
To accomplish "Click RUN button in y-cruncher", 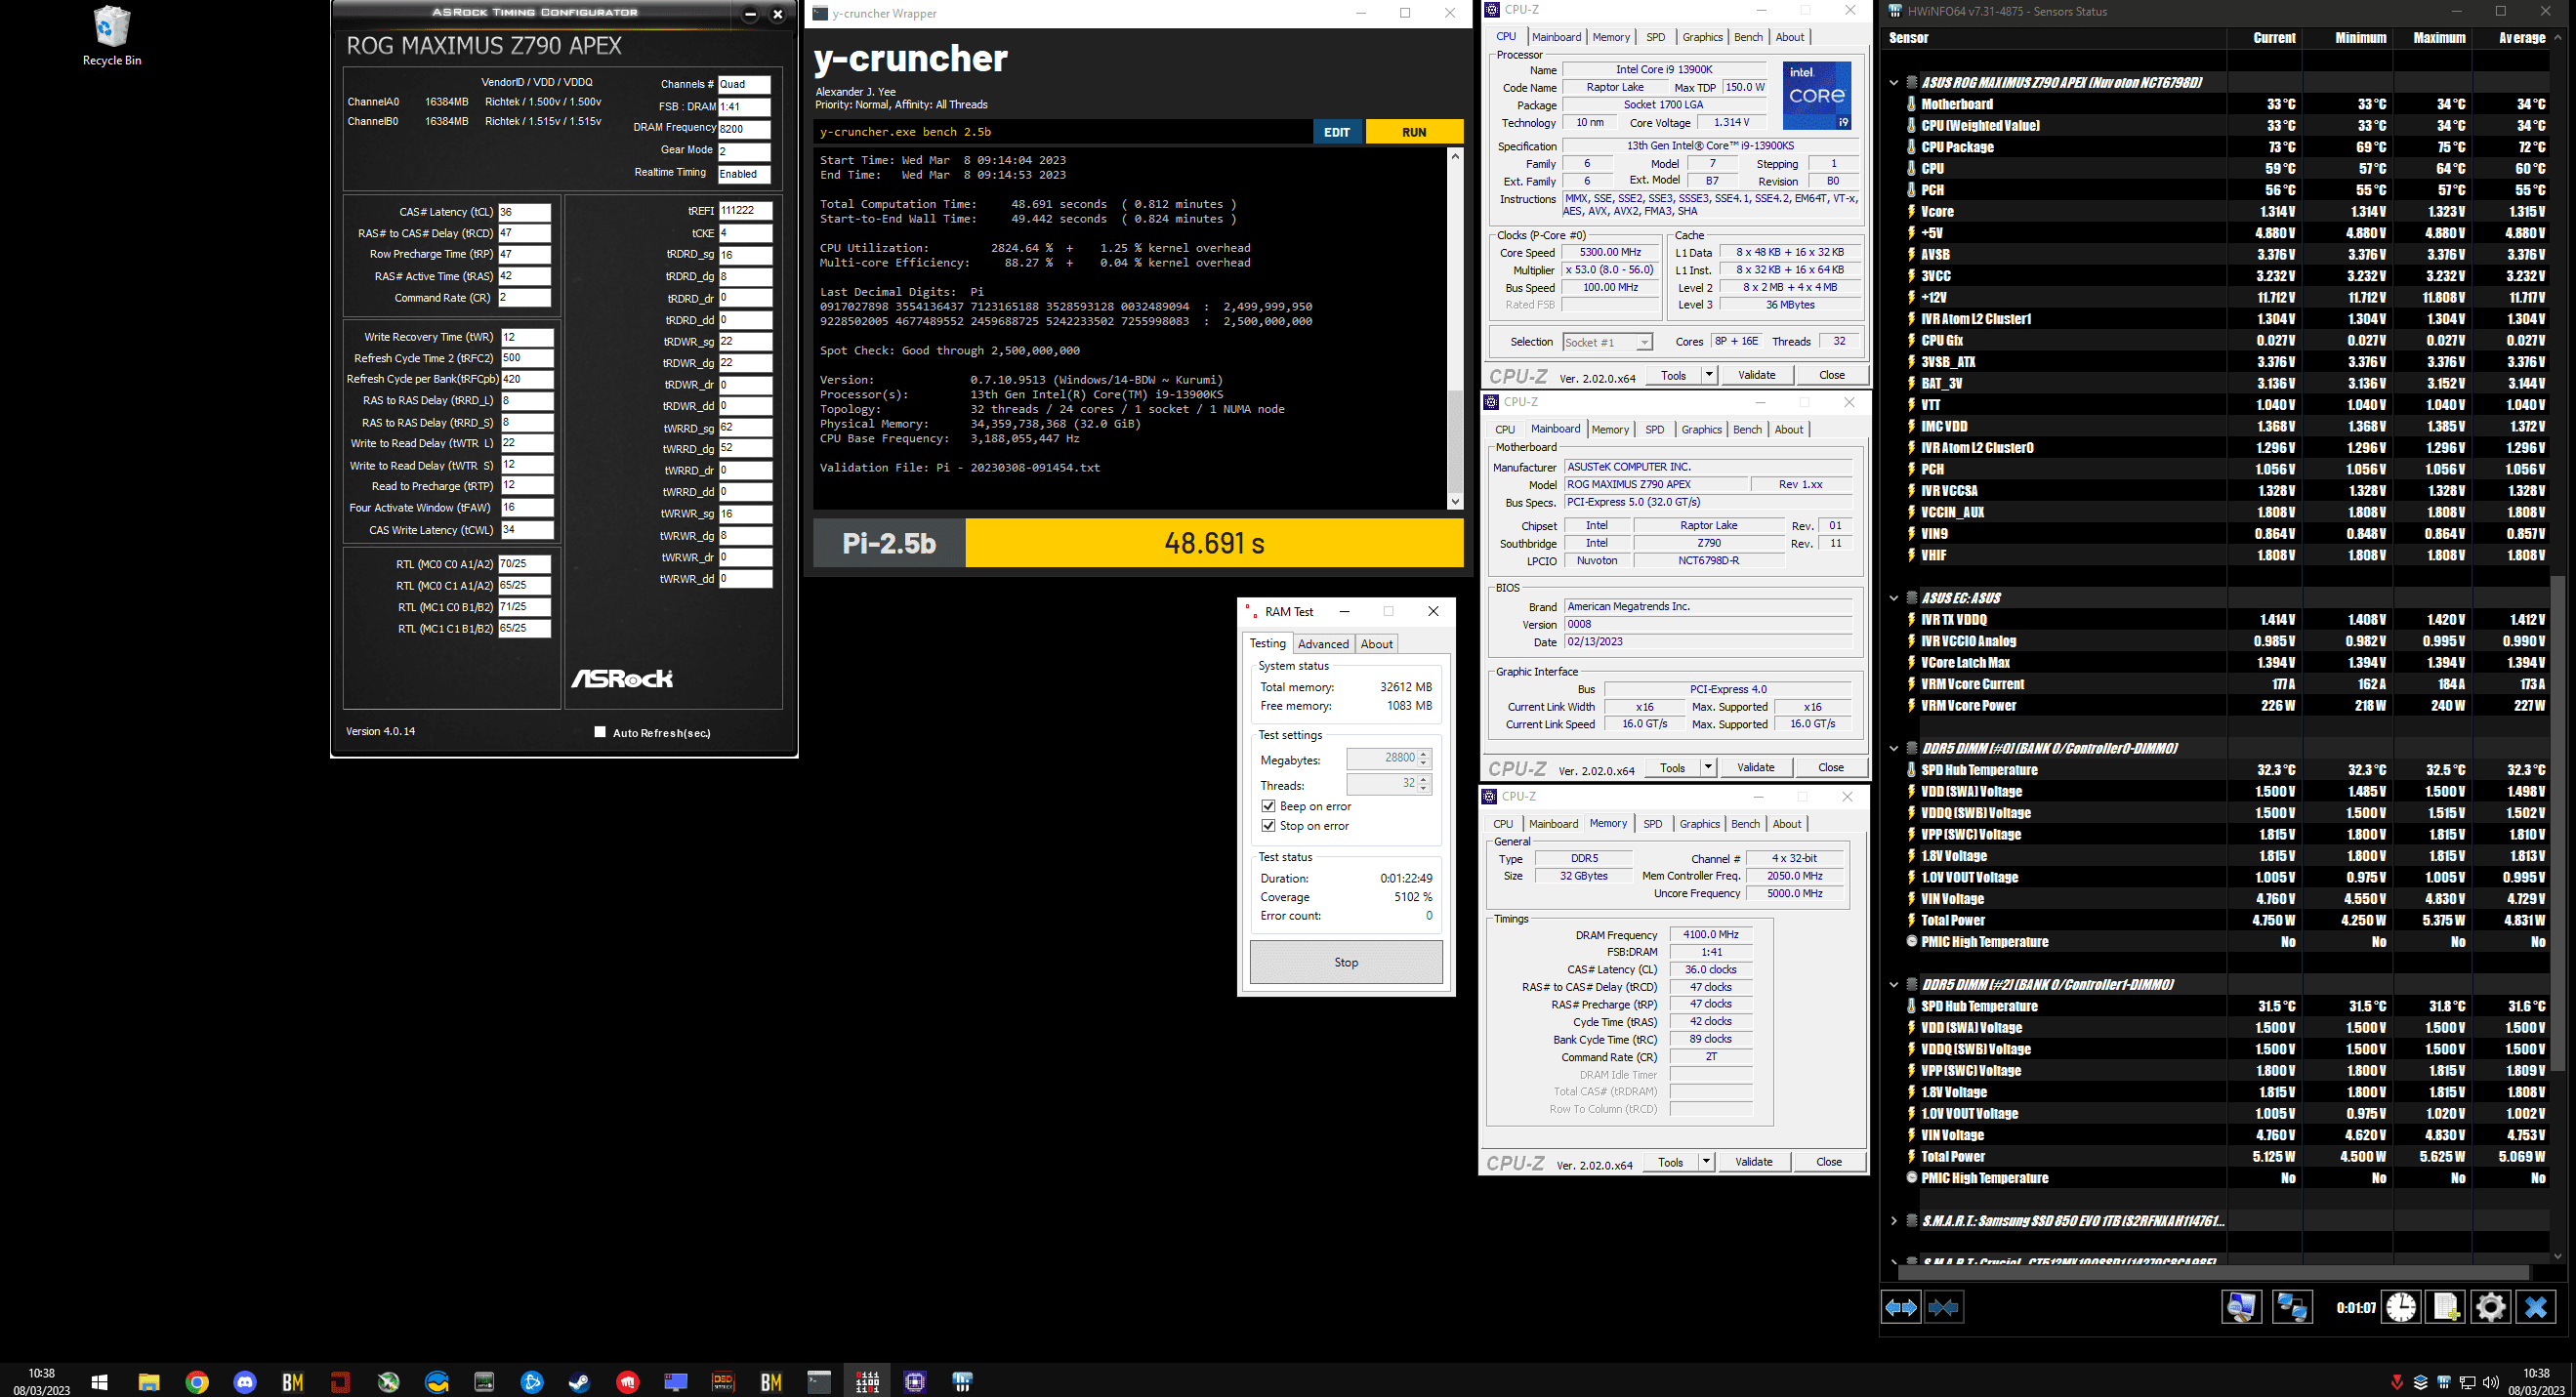I will pos(1414,132).
